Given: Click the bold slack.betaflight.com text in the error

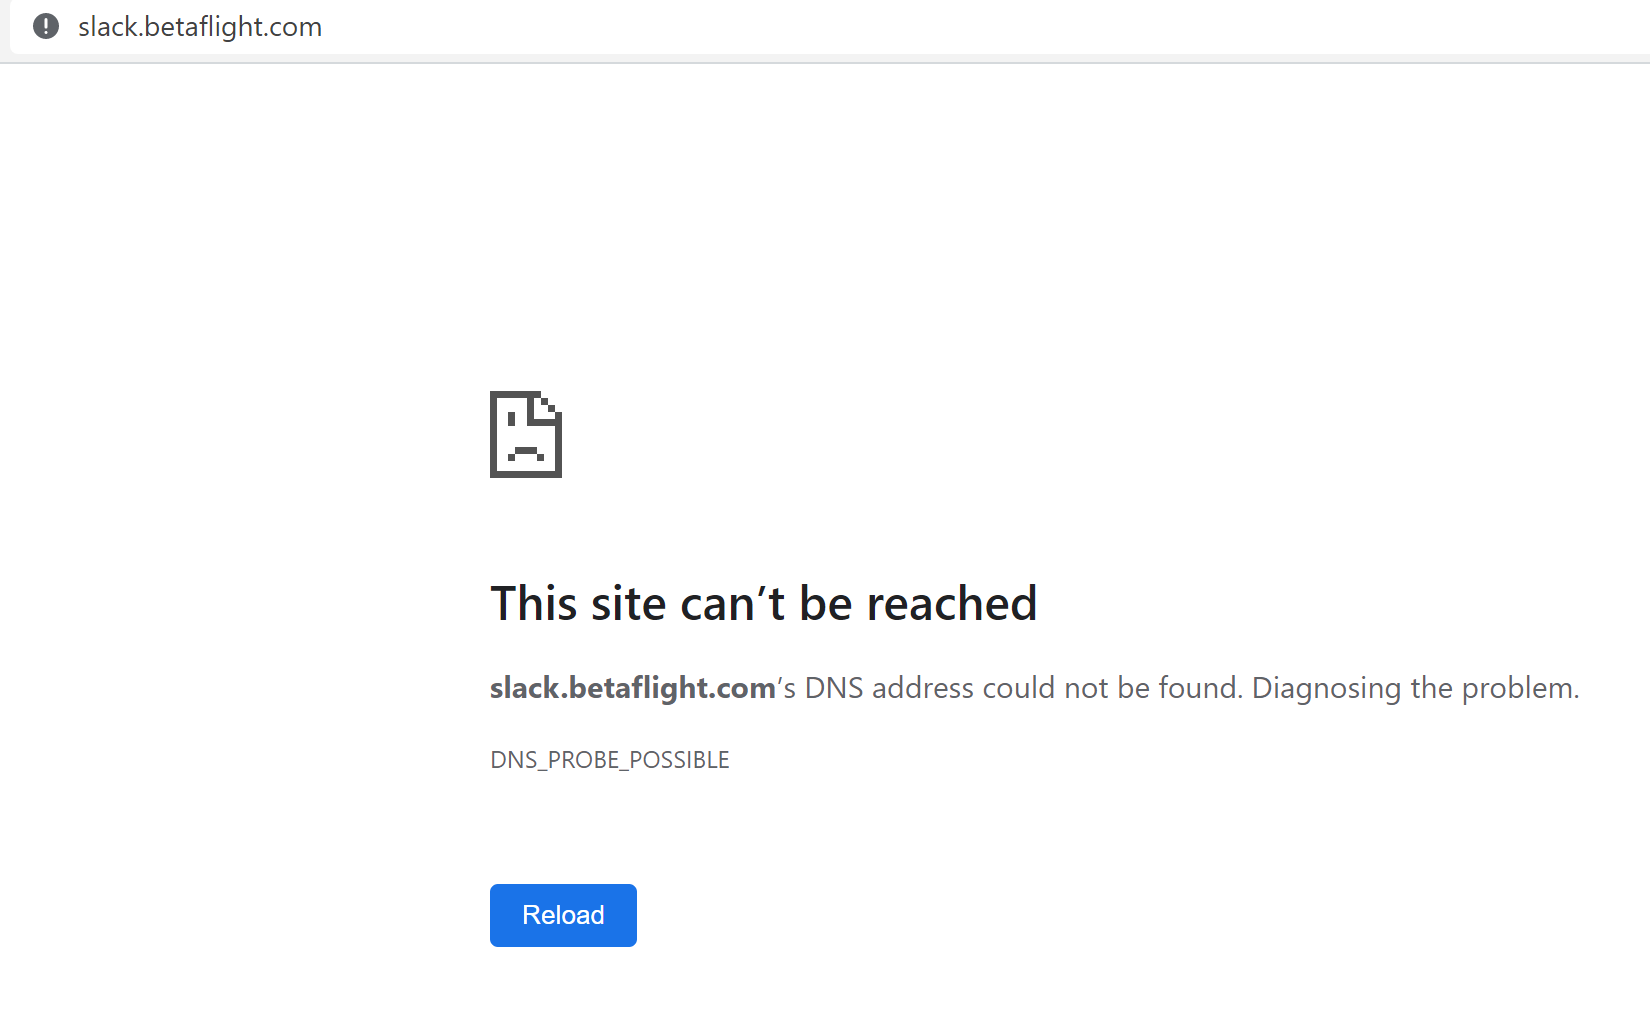Looking at the screenshot, I should pyautogui.click(x=630, y=687).
